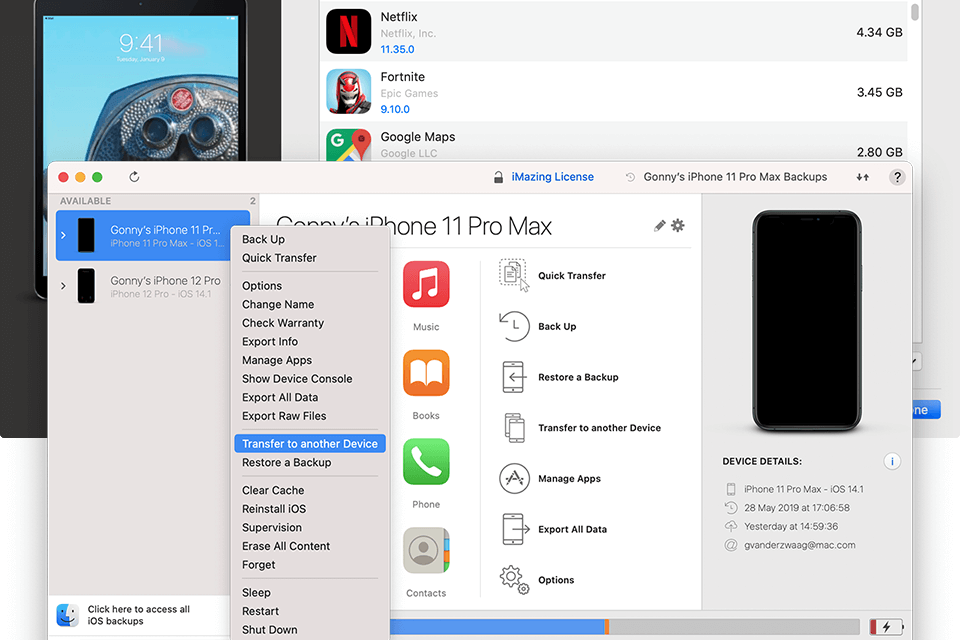Click the transfers arrows icon in the toolbar
The height and width of the screenshot is (640, 960).
(x=862, y=177)
